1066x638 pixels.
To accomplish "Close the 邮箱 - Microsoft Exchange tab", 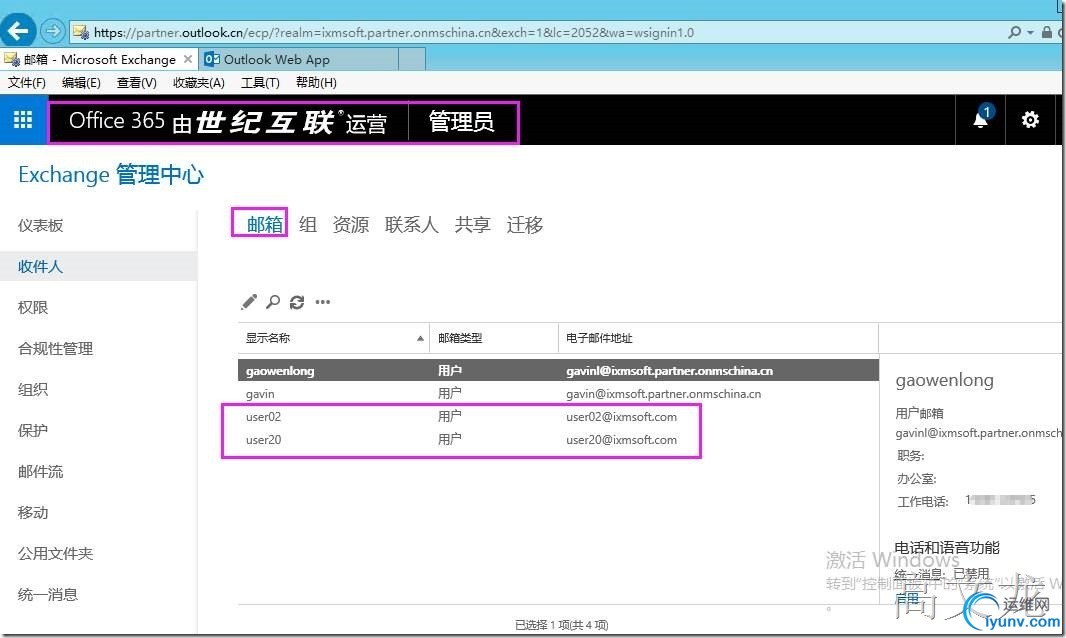I will coord(188,59).
